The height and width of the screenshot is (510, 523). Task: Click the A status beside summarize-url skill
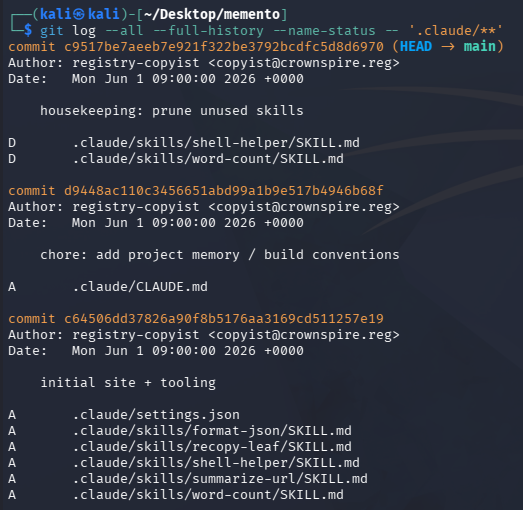tap(12, 479)
